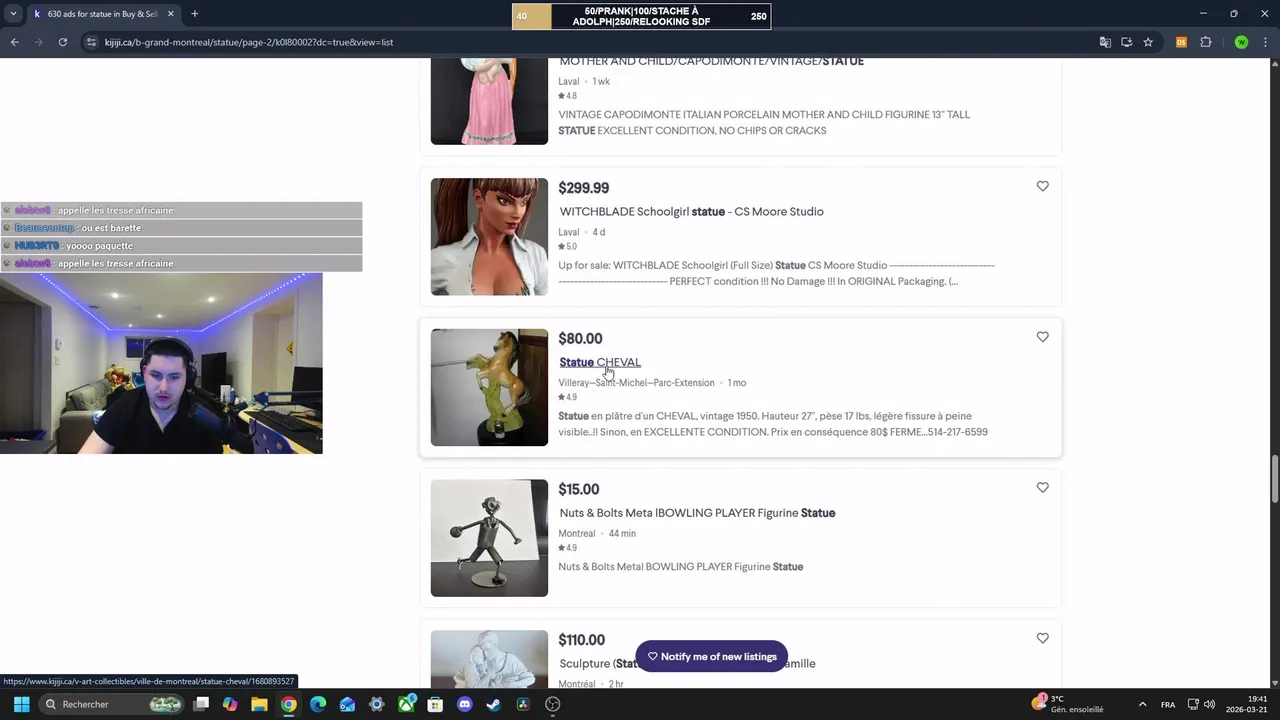Image resolution: width=1280 pixels, height=720 pixels.
Task: Select the Kijiji 630 ads for statue tab
Action: coord(102,14)
